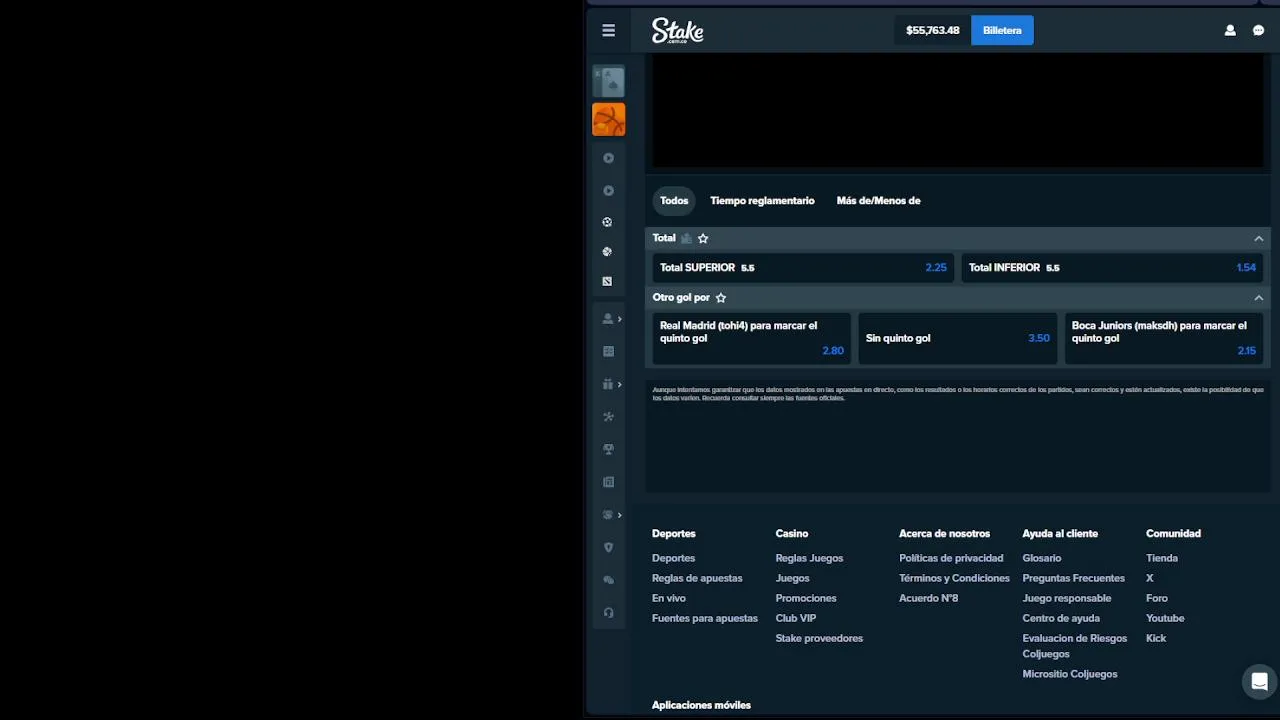The height and width of the screenshot is (720, 1280).
Task: Select the casino cards tile in sidebar
Action: (609, 81)
